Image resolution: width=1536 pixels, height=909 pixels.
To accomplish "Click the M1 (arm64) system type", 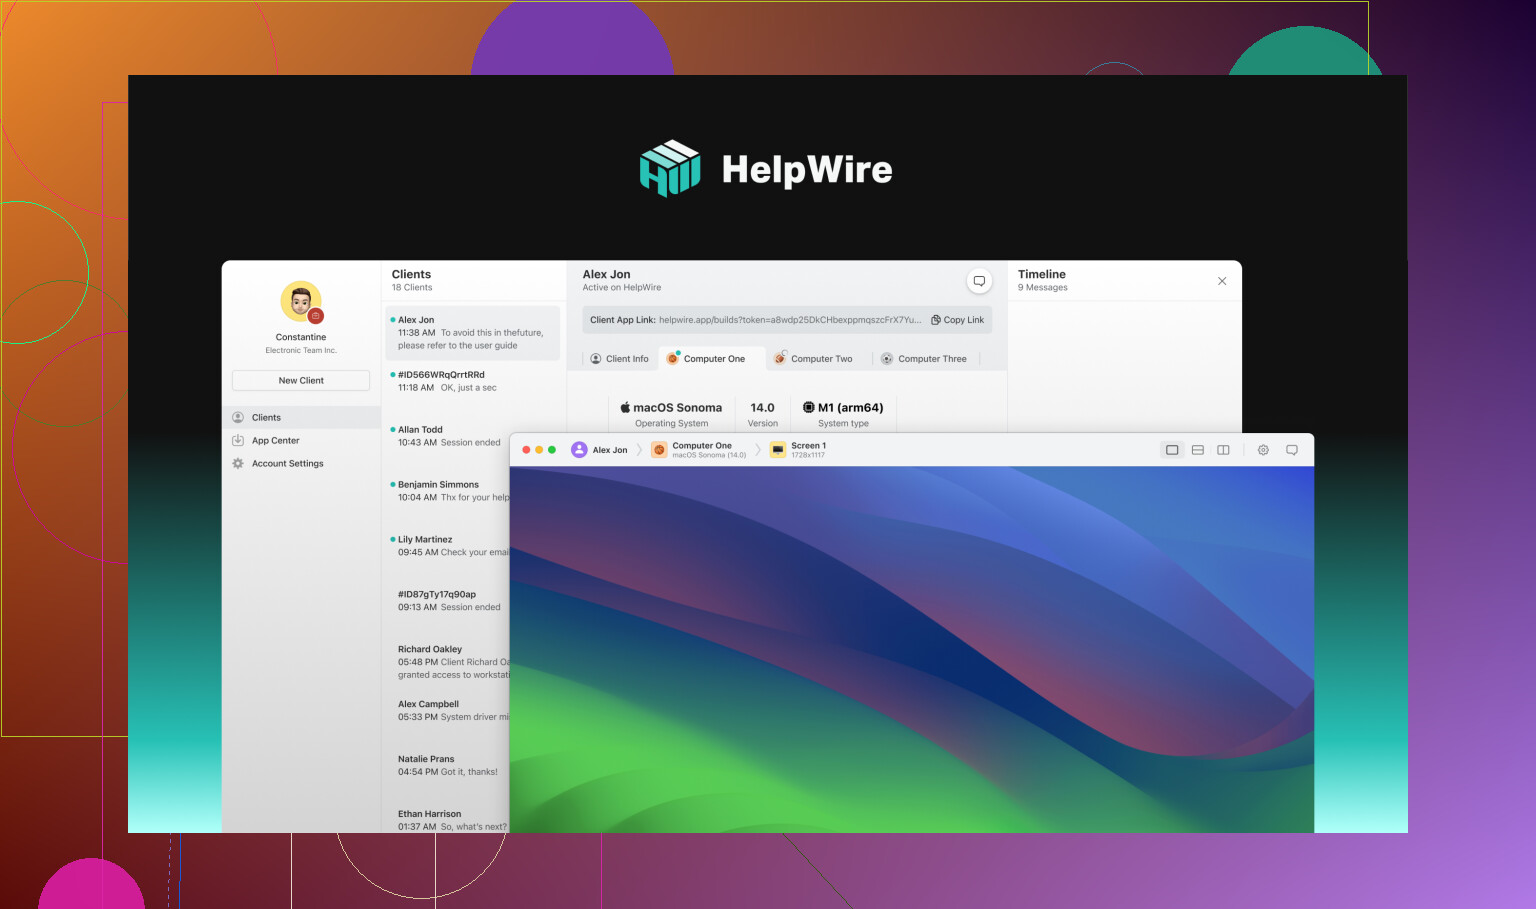I will point(843,414).
